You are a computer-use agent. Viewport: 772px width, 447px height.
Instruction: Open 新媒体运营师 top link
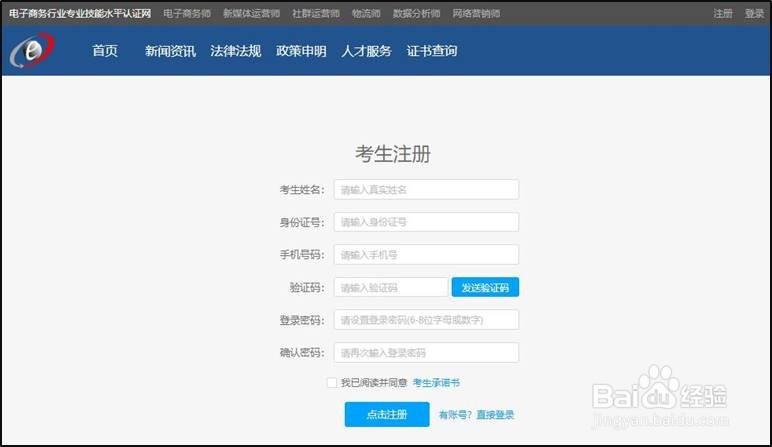pyautogui.click(x=252, y=13)
